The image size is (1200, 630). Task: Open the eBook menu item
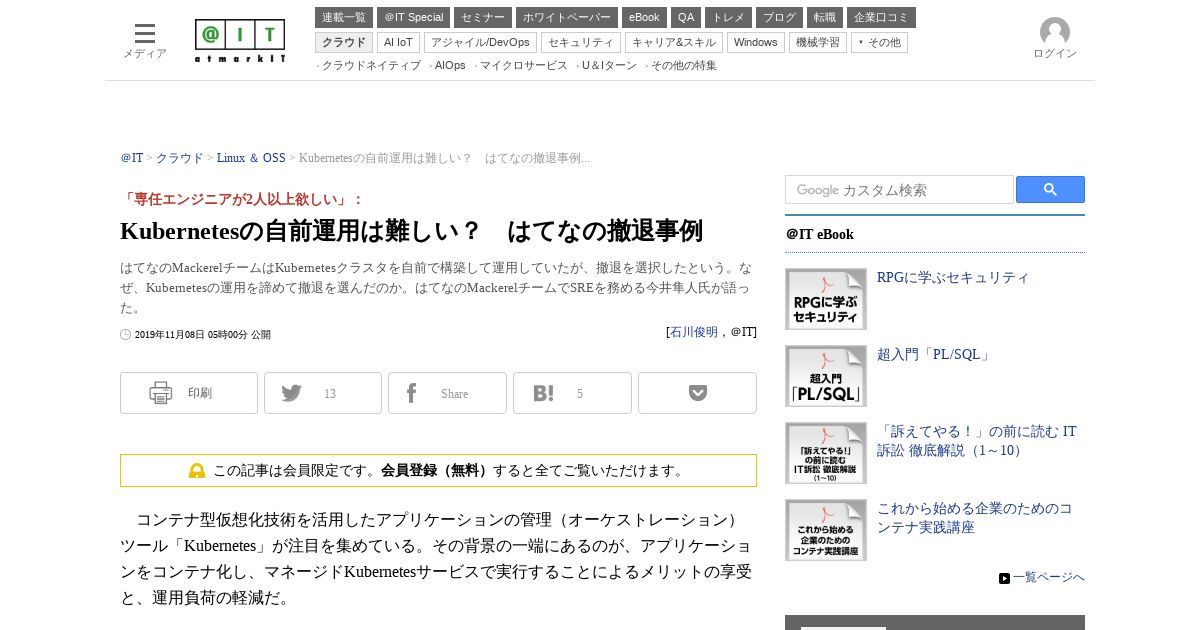pyautogui.click(x=644, y=18)
